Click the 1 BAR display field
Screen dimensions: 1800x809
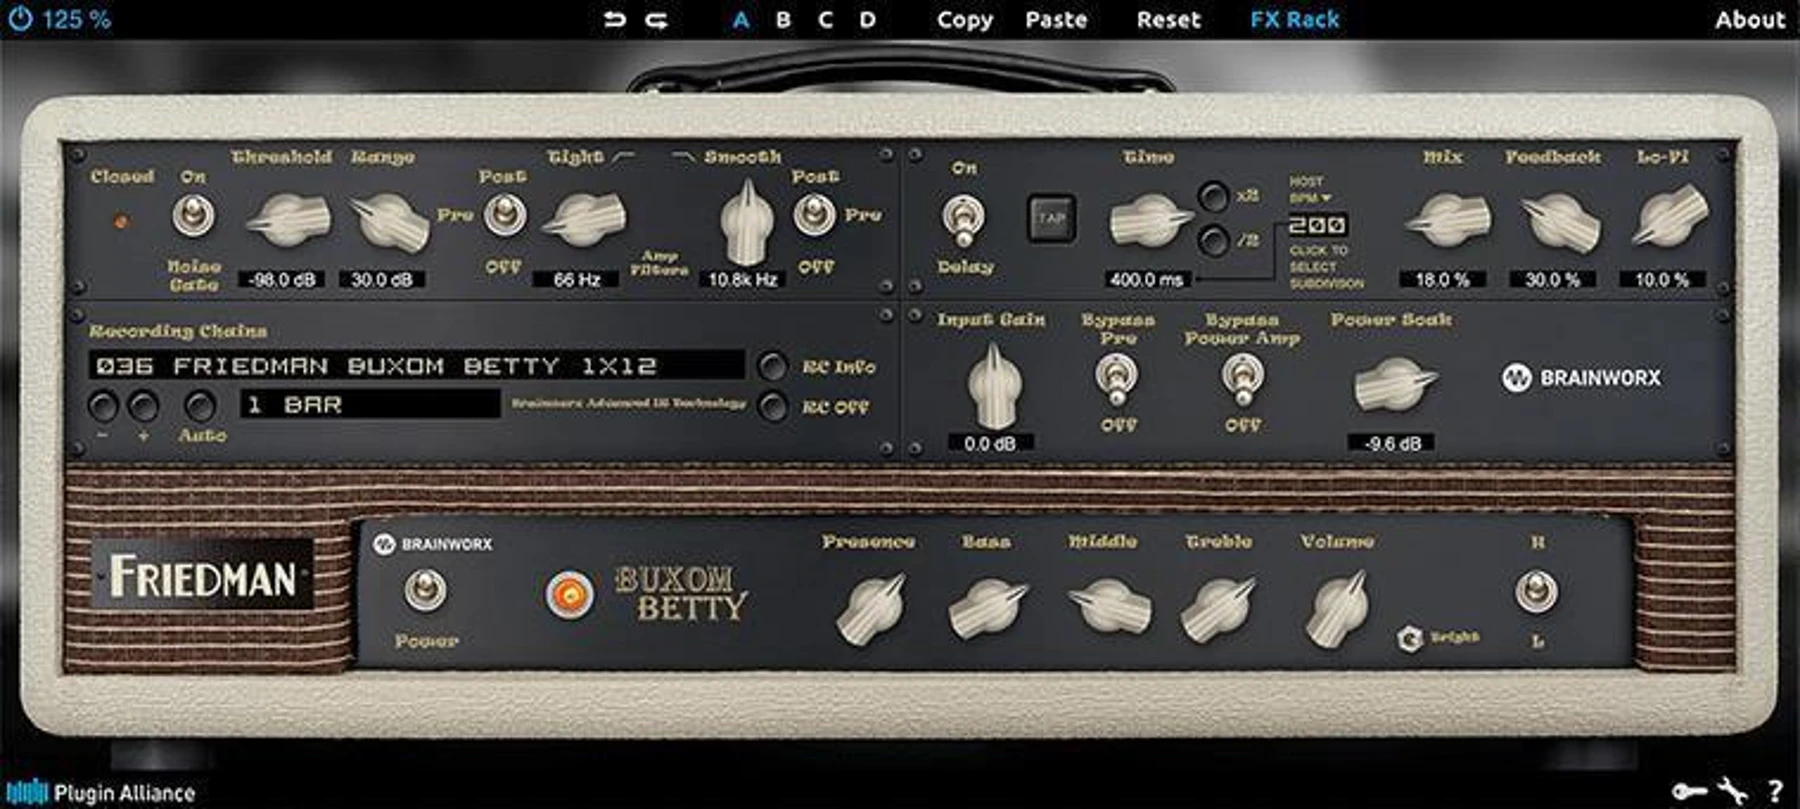(370, 405)
